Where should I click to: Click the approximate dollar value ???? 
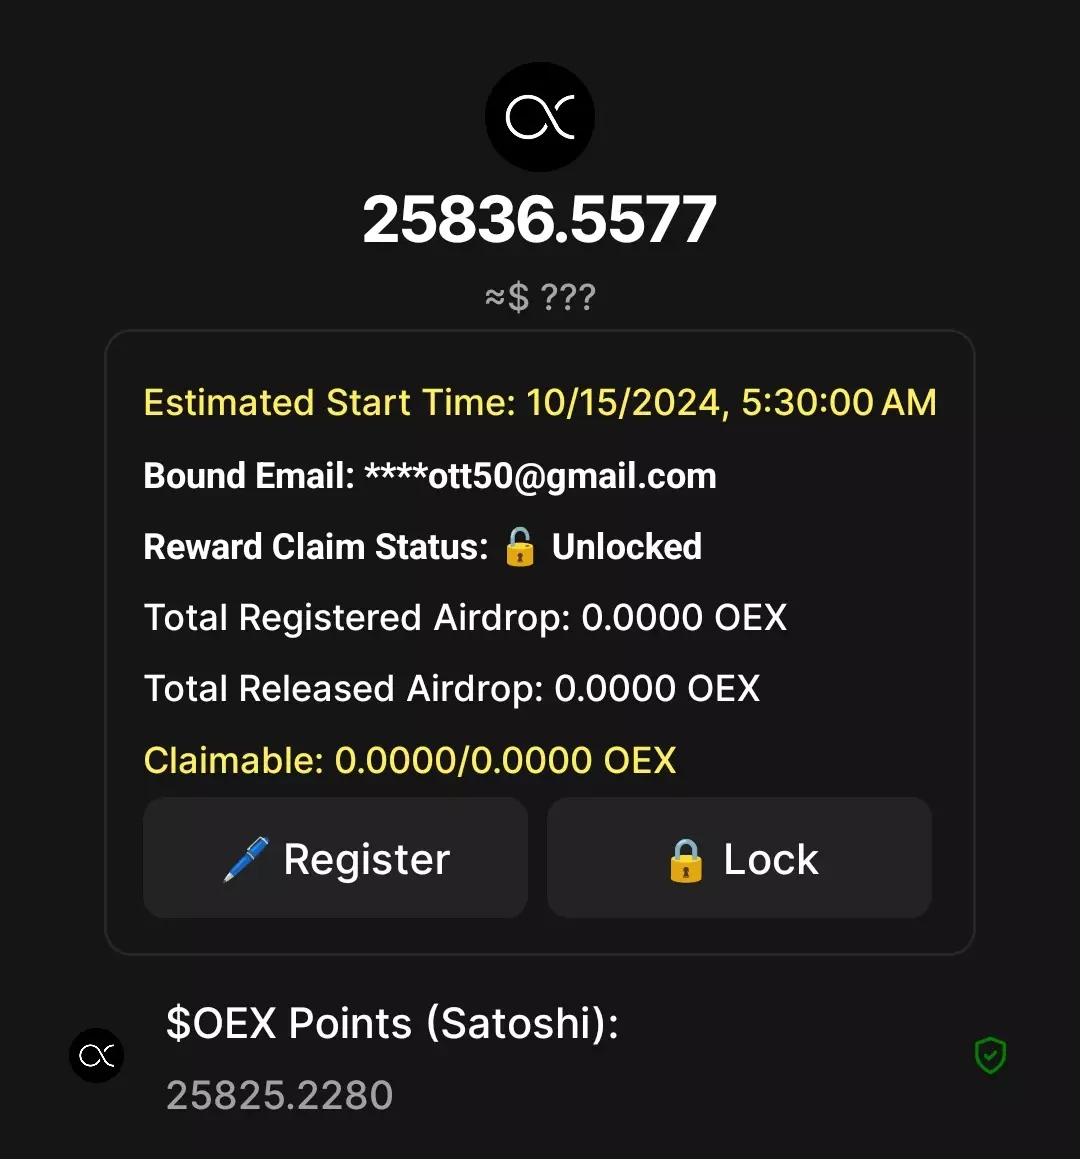540,297
